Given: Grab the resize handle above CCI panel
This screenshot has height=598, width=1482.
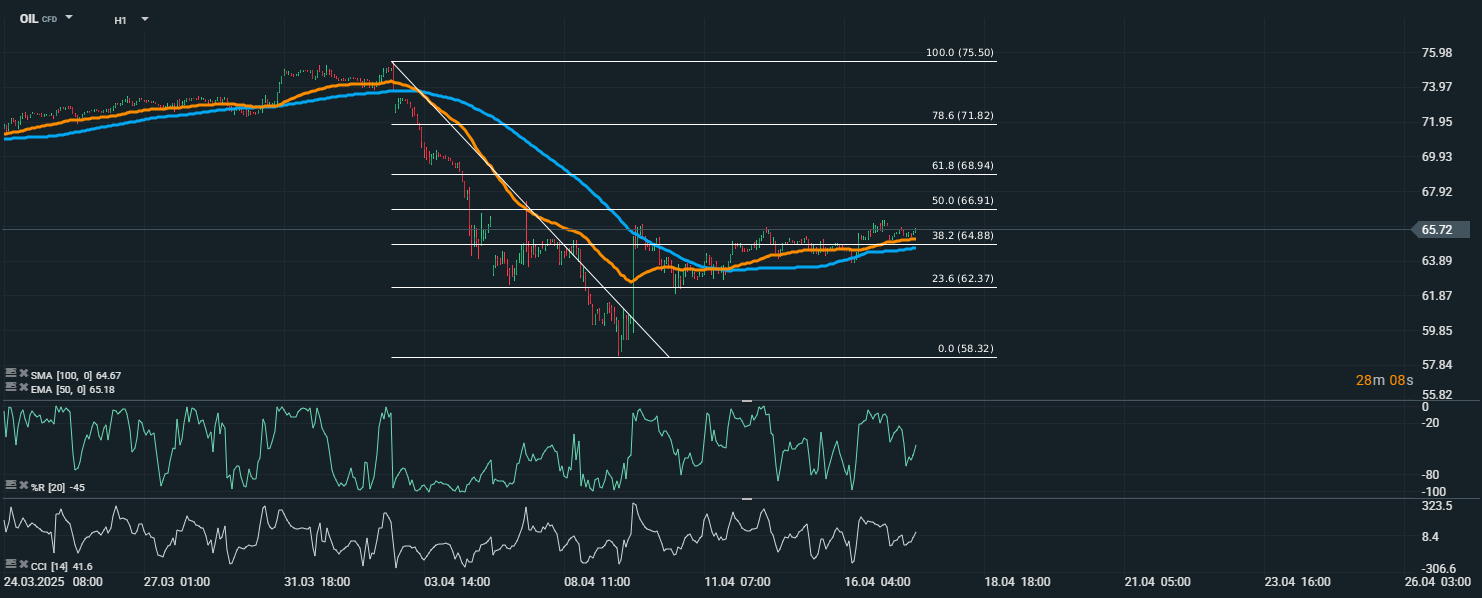Looking at the screenshot, I should coord(746,498).
